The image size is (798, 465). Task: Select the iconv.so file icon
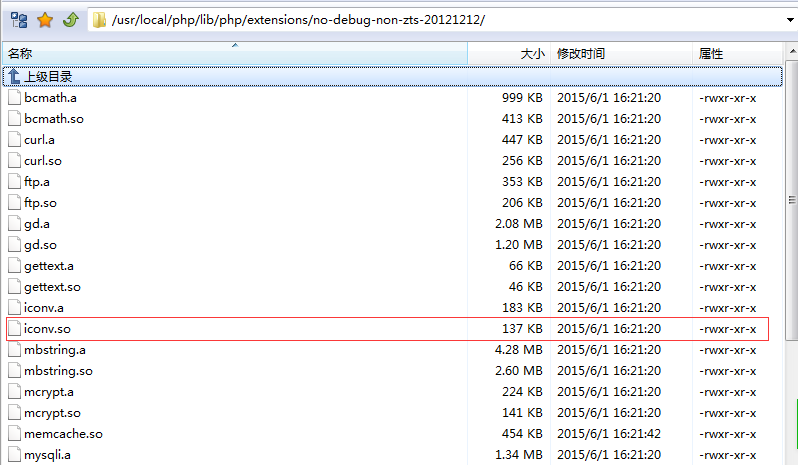click(14, 329)
